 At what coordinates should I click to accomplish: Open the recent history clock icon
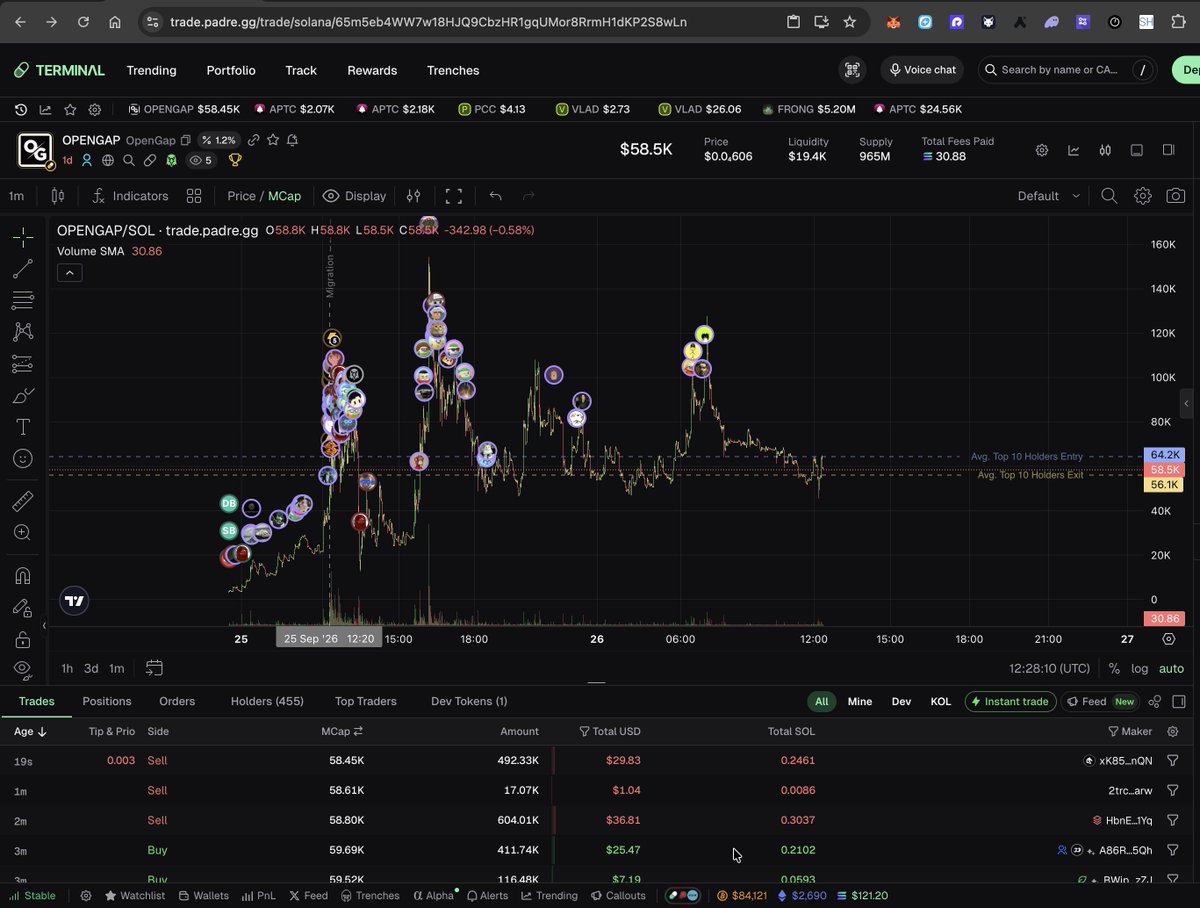click(x=21, y=109)
